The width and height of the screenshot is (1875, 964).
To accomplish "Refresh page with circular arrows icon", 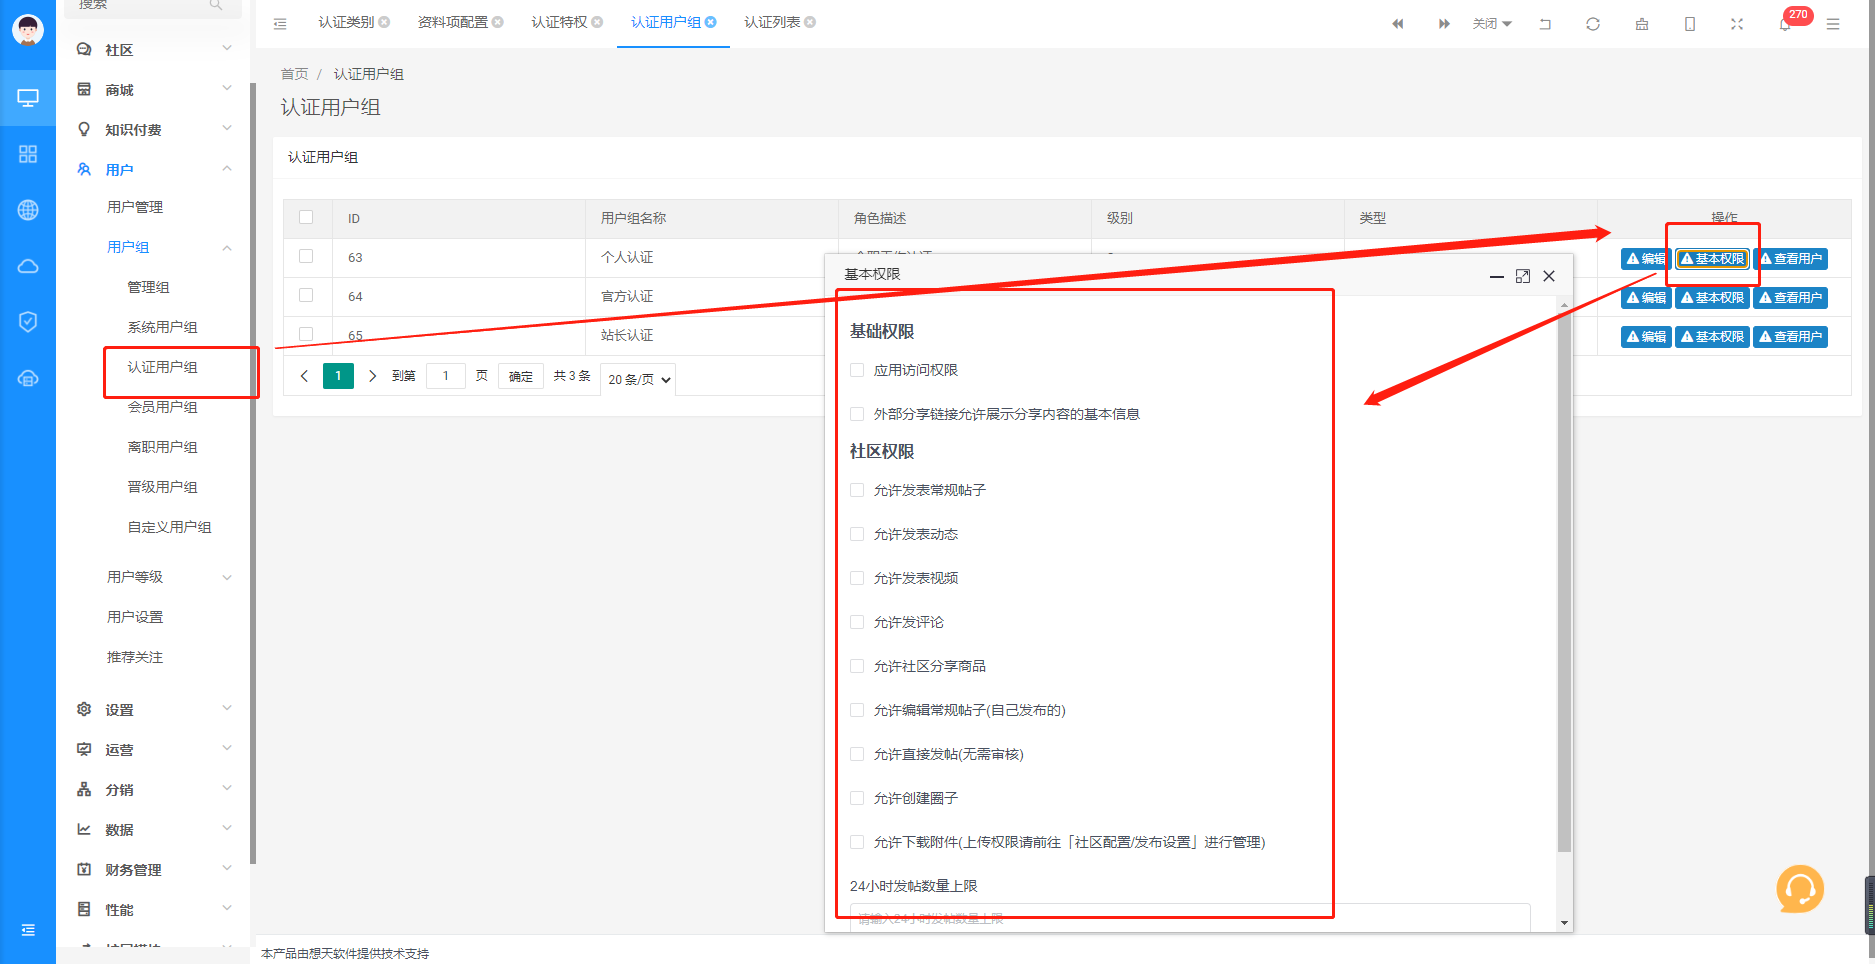I will click(1593, 24).
